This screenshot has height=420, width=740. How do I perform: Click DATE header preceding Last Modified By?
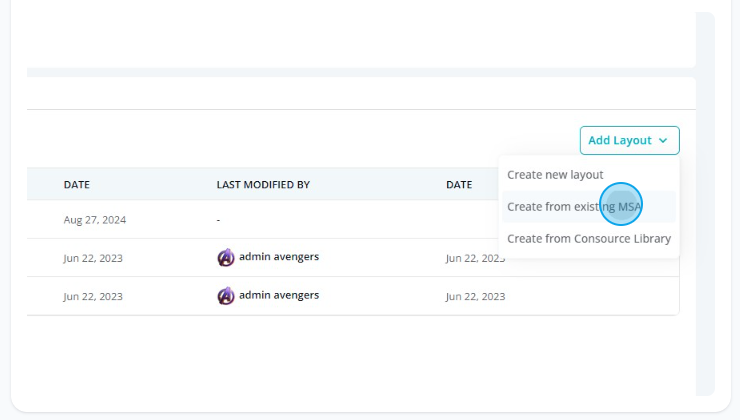pyautogui.click(x=76, y=185)
